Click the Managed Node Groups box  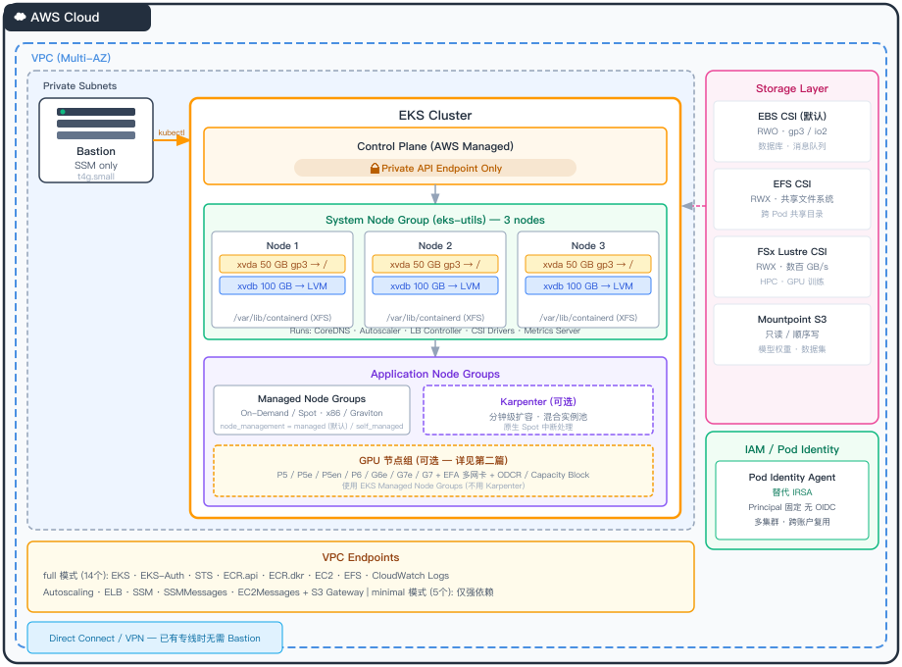click(312, 410)
